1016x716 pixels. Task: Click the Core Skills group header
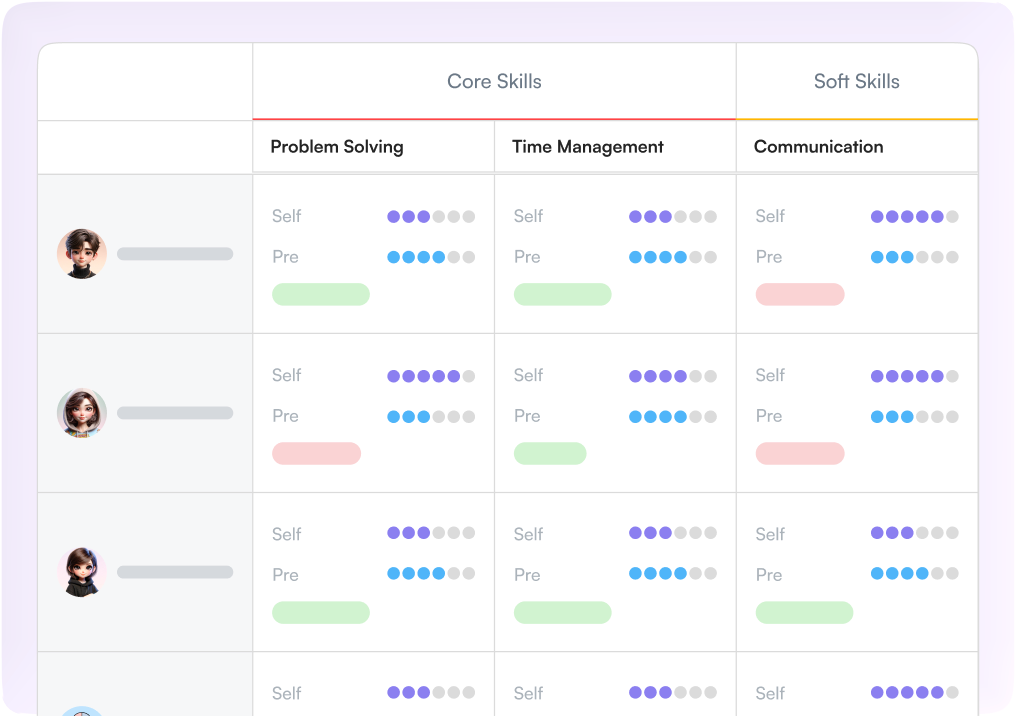click(x=494, y=82)
